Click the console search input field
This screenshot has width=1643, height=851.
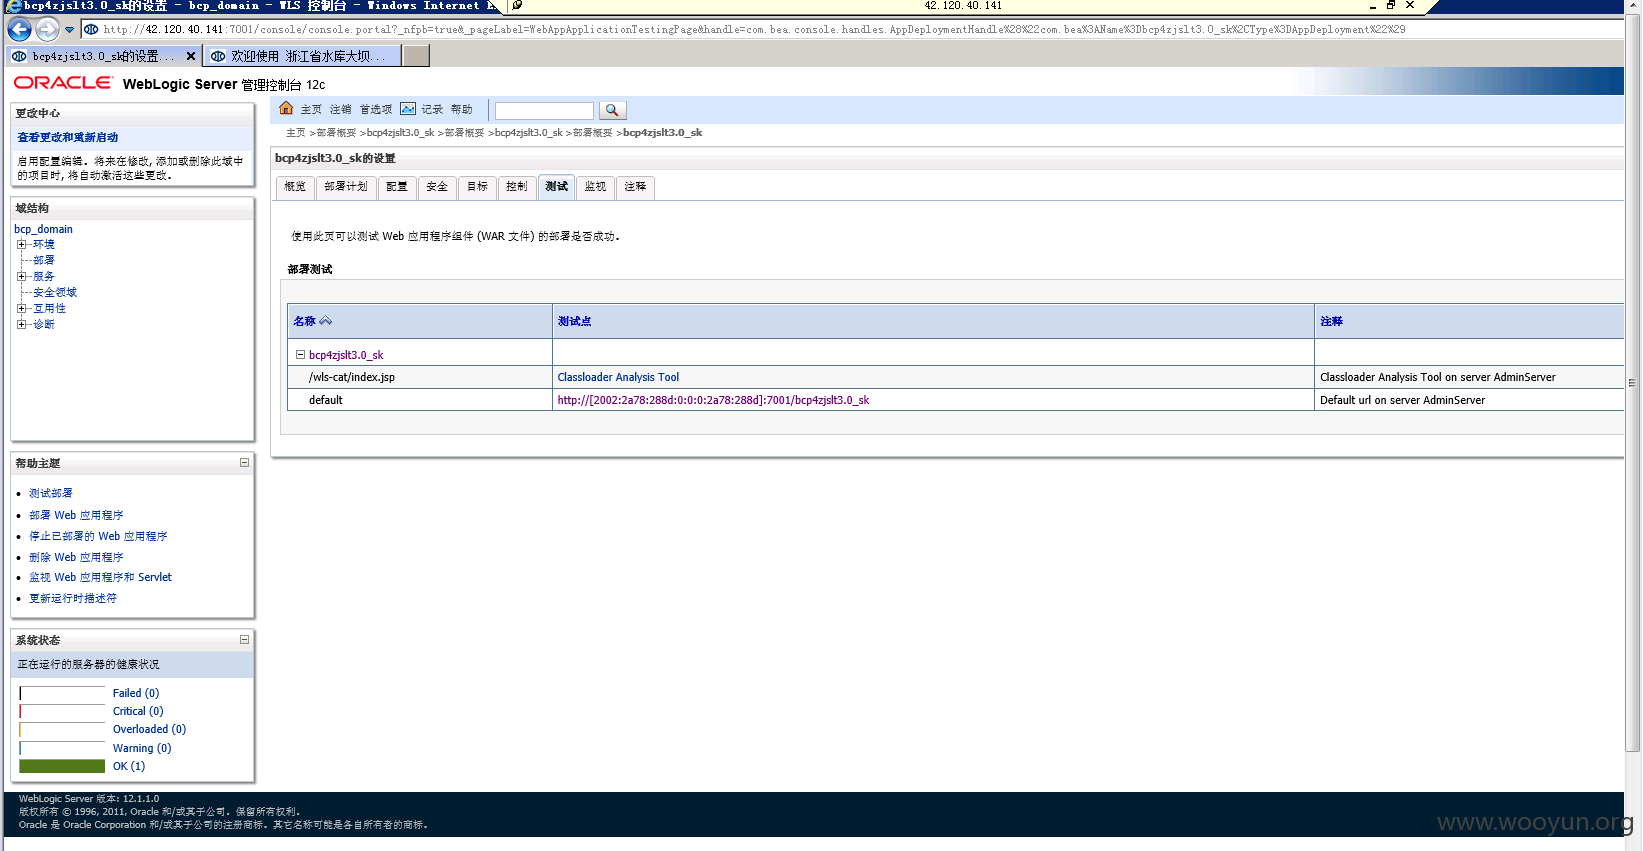[544, 111]
